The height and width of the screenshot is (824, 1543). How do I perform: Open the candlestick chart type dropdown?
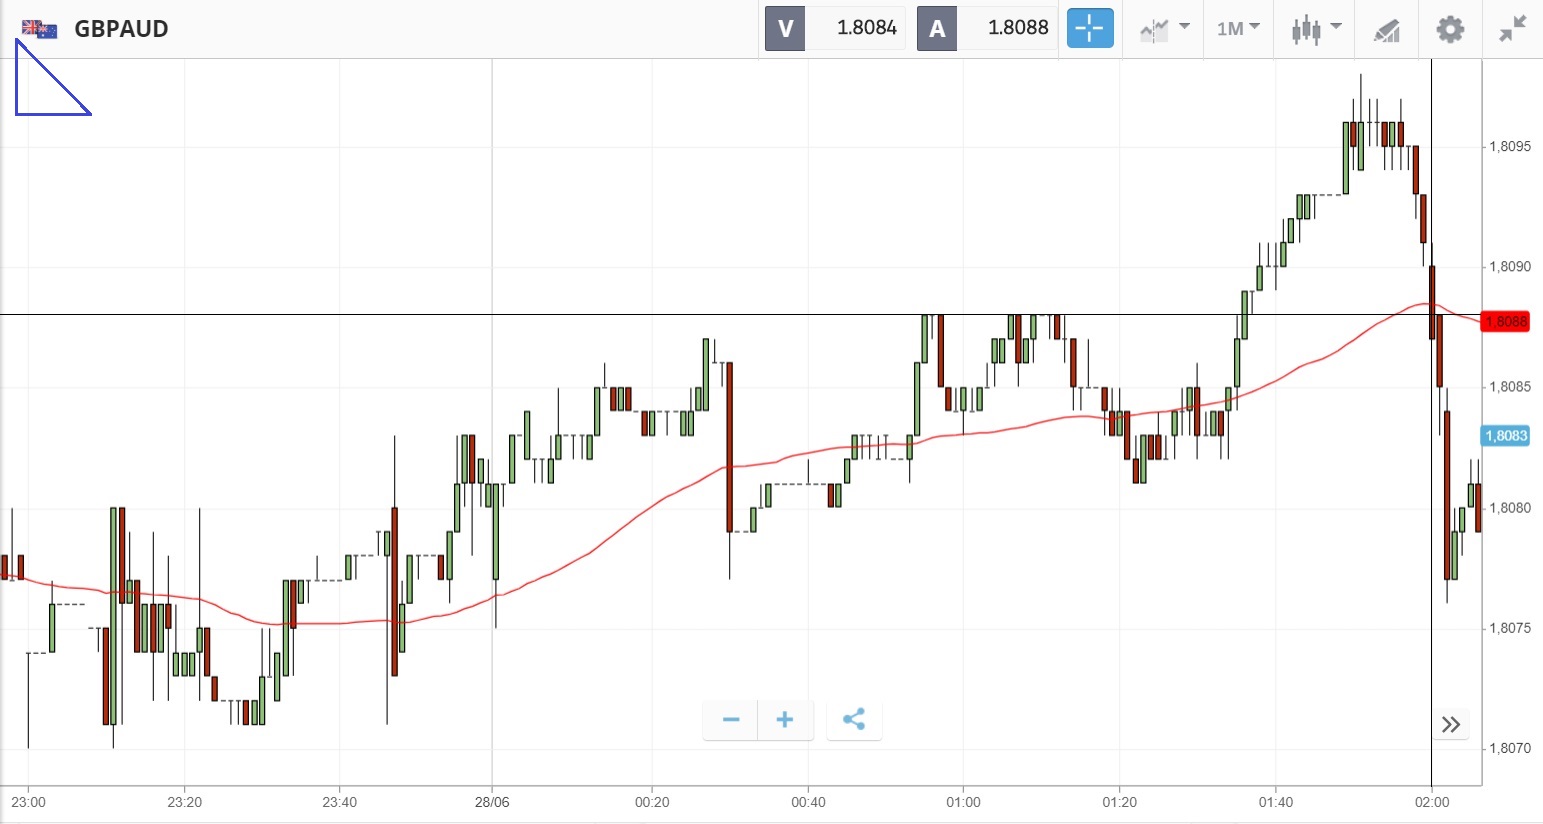coord(1315,28)
